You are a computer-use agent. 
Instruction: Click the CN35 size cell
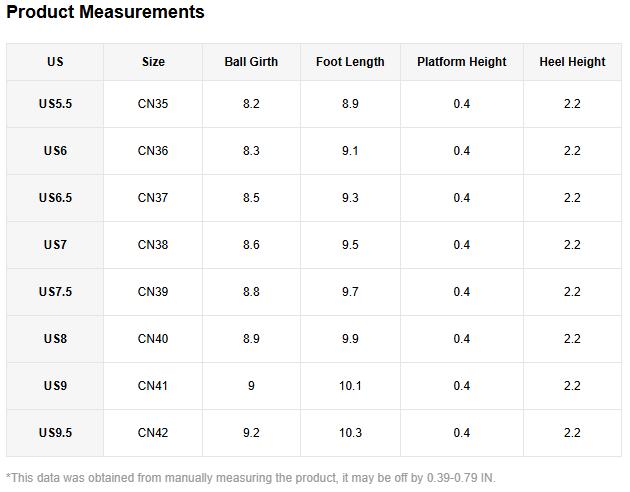[153, 104]
